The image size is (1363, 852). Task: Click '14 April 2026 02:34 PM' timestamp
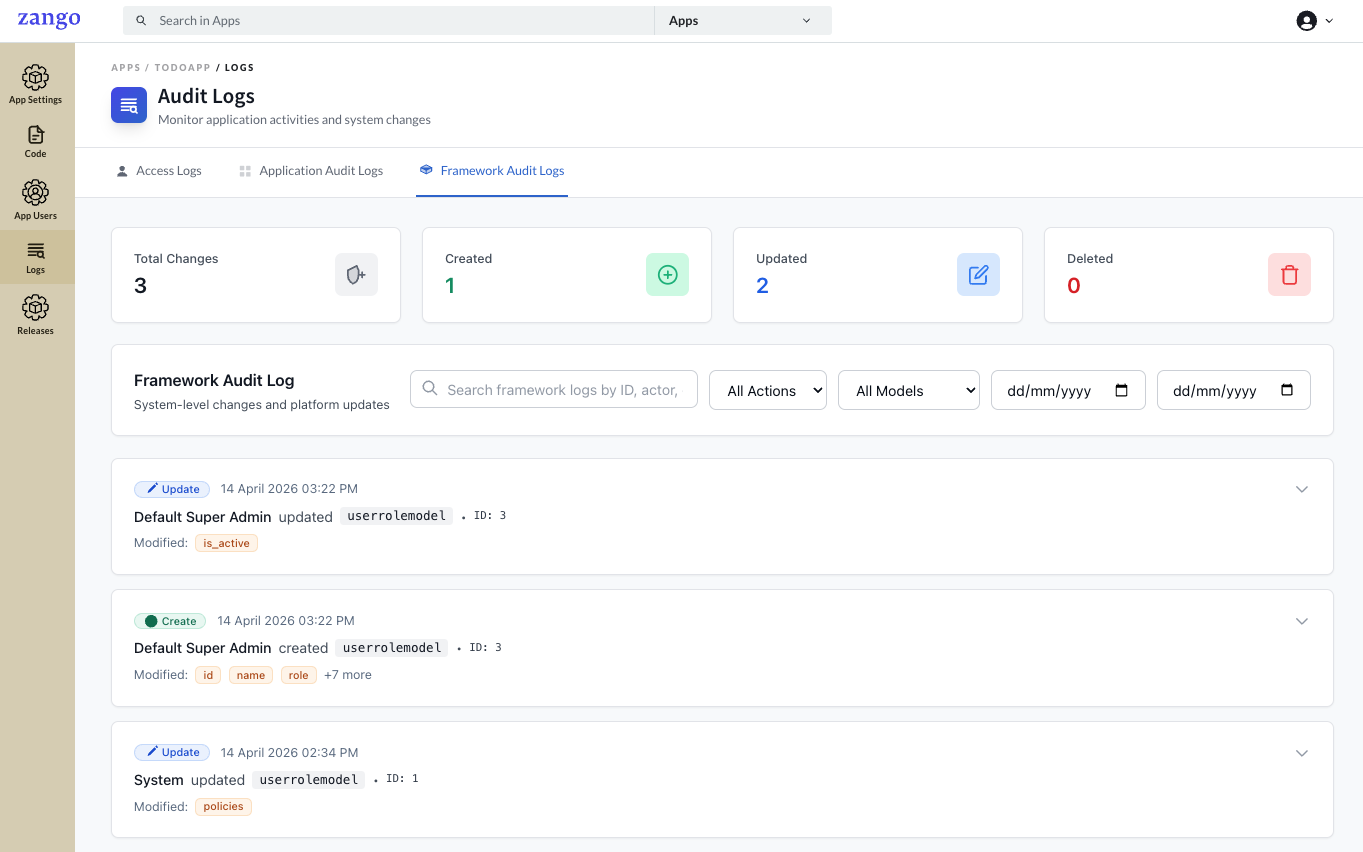[289, 753]
